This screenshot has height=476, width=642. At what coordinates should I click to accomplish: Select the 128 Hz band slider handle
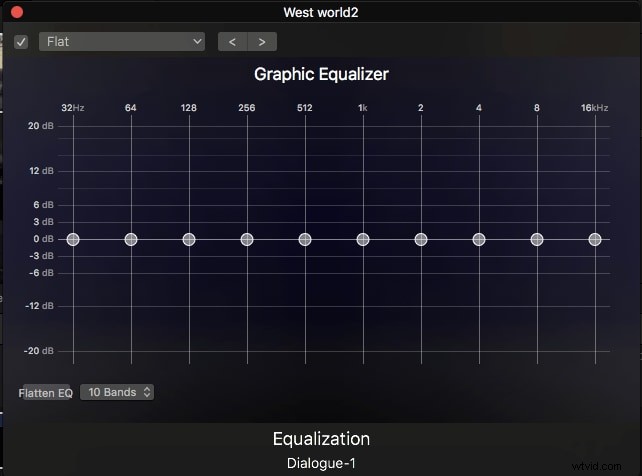tap(189, 239)
